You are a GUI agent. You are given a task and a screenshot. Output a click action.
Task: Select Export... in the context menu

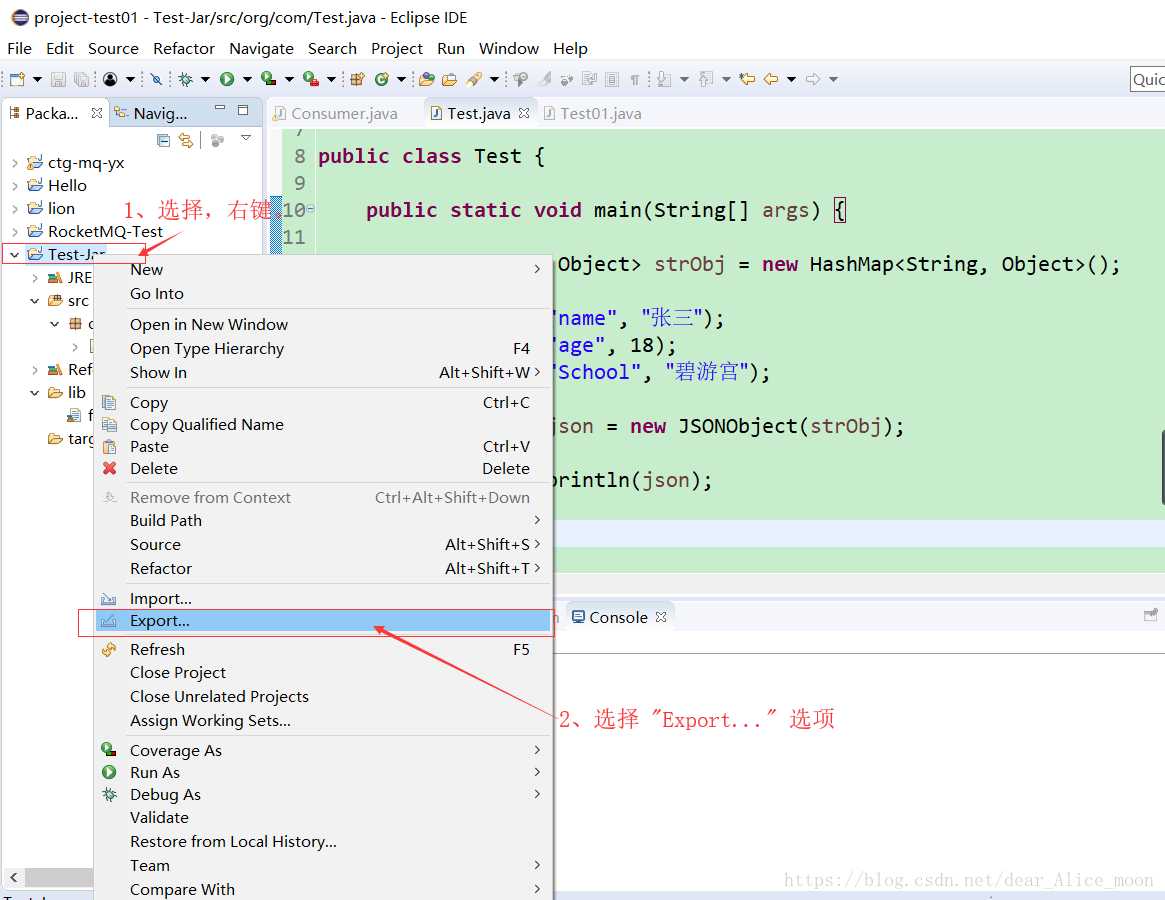coord(325,621)
